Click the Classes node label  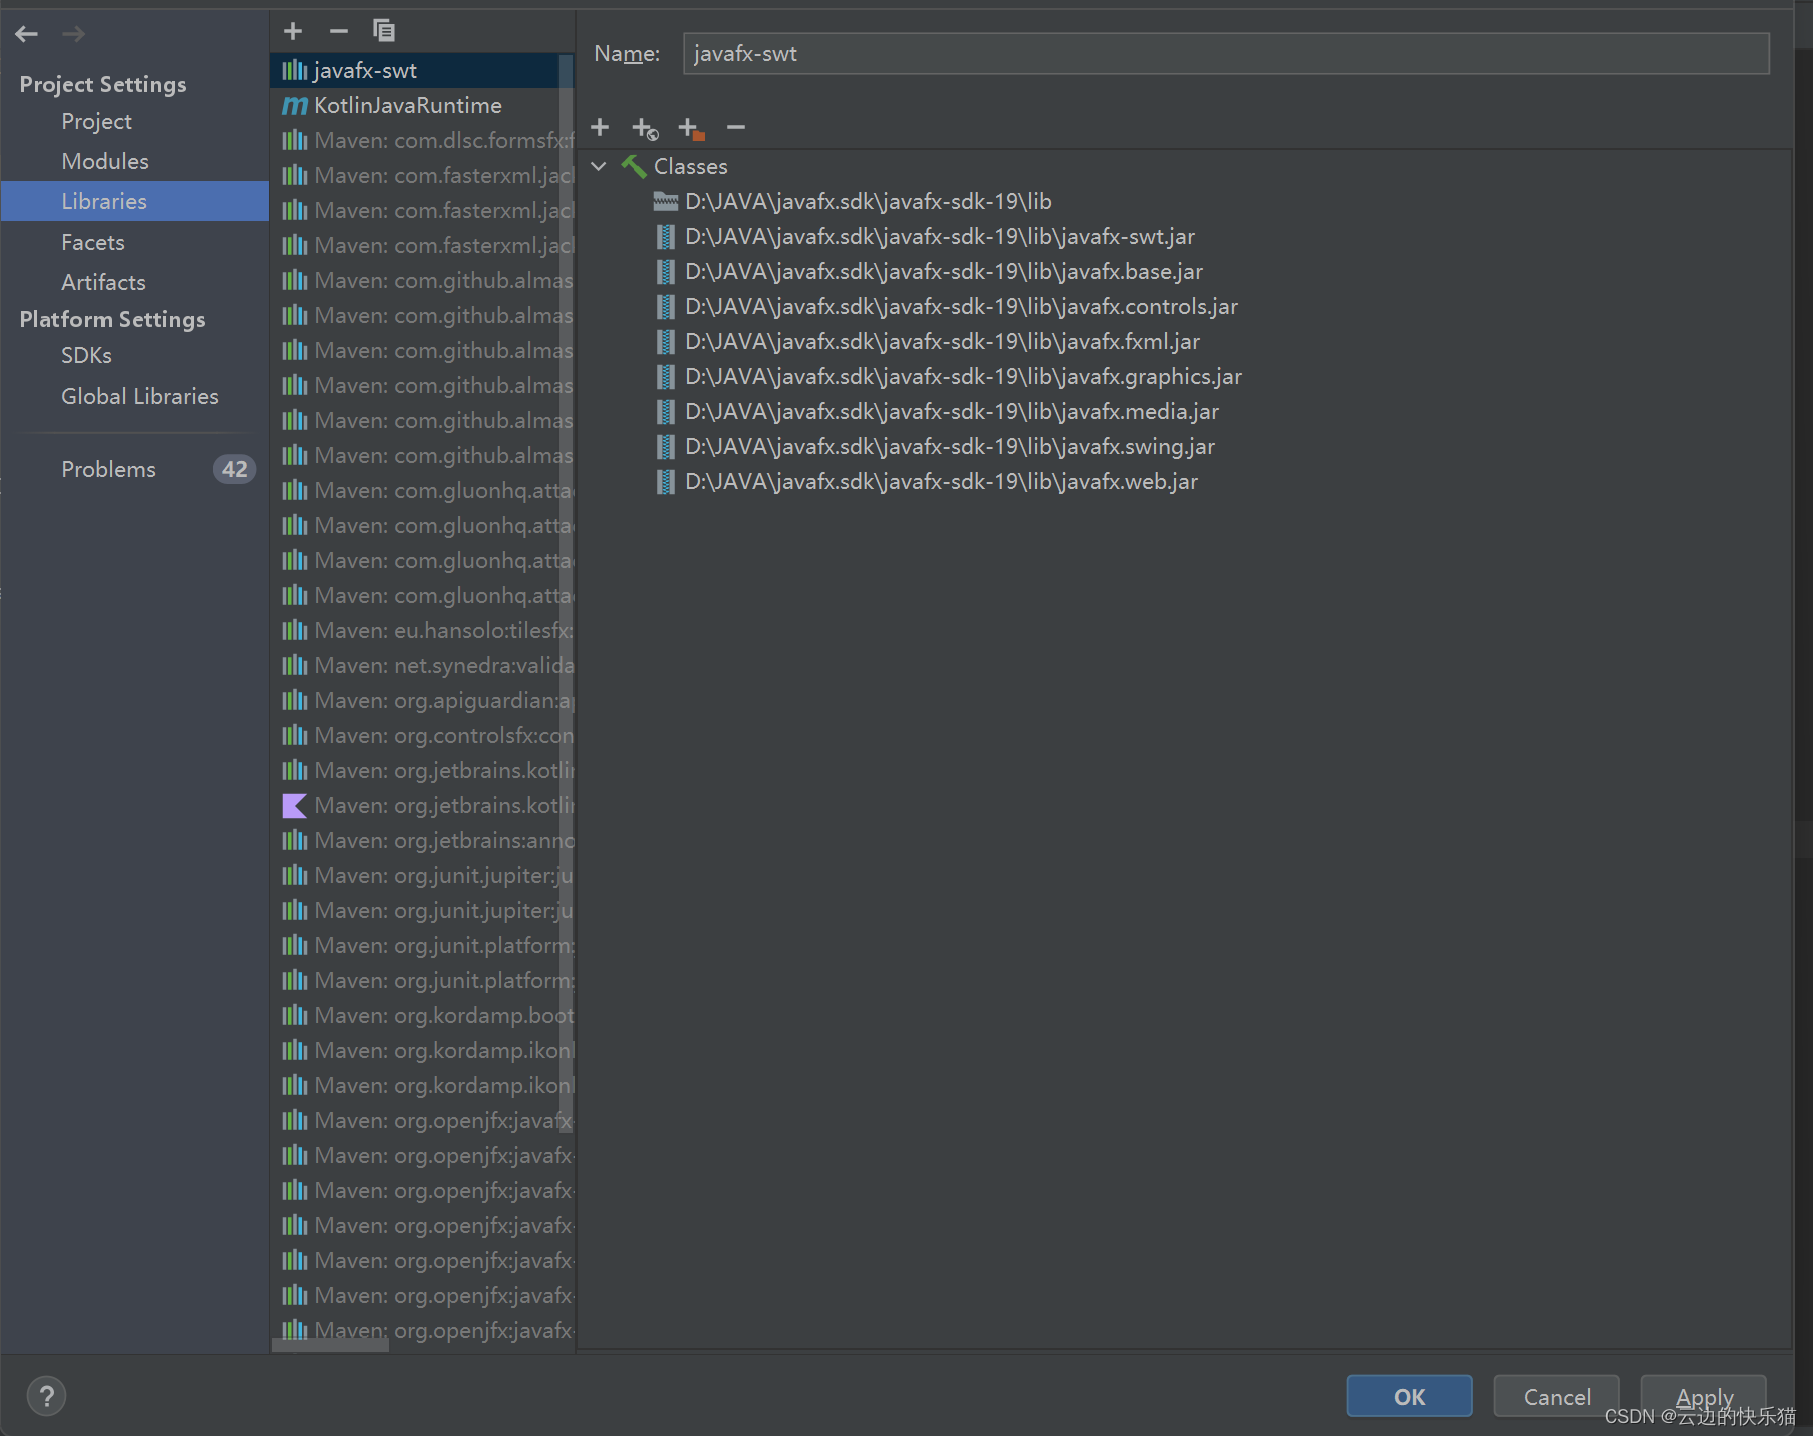tap(691, 166)
